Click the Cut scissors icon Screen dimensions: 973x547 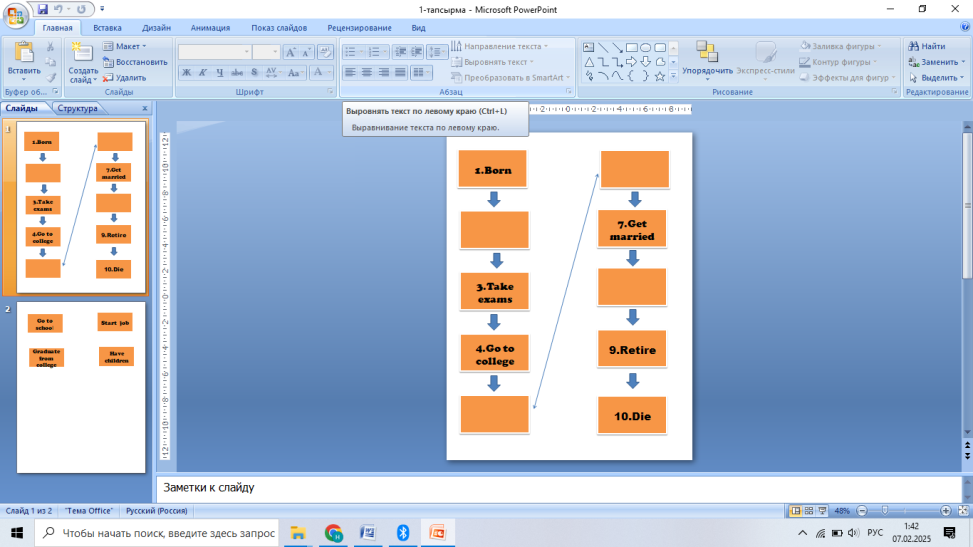[x=51, y=47]
